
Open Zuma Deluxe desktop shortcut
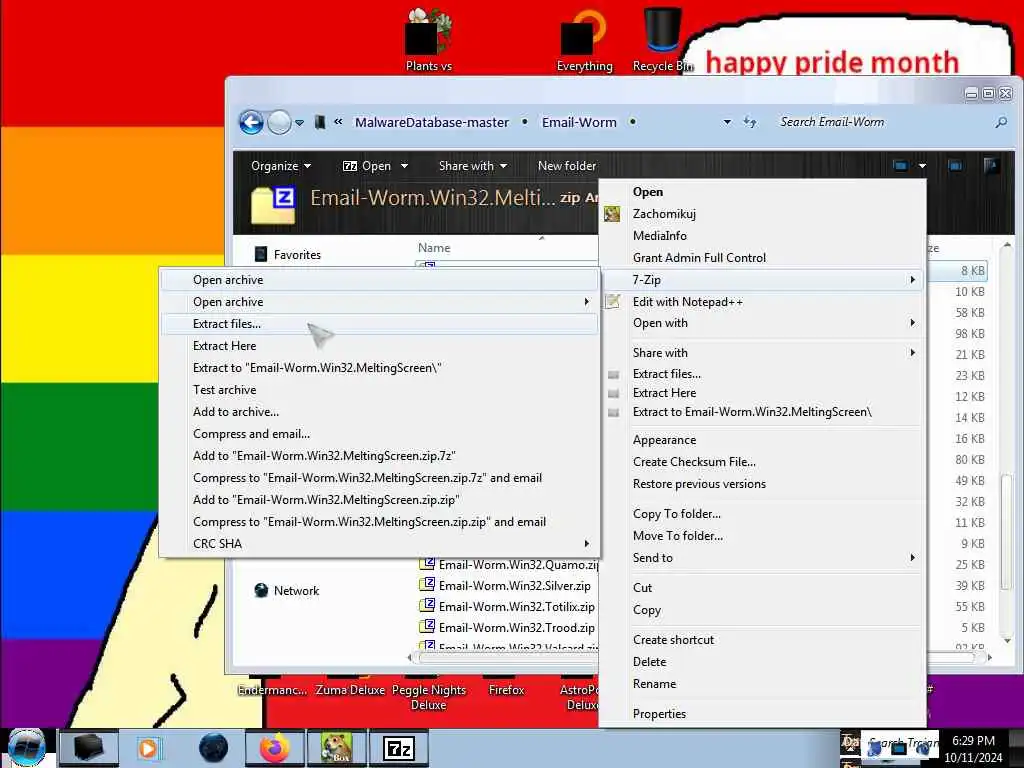350,690
